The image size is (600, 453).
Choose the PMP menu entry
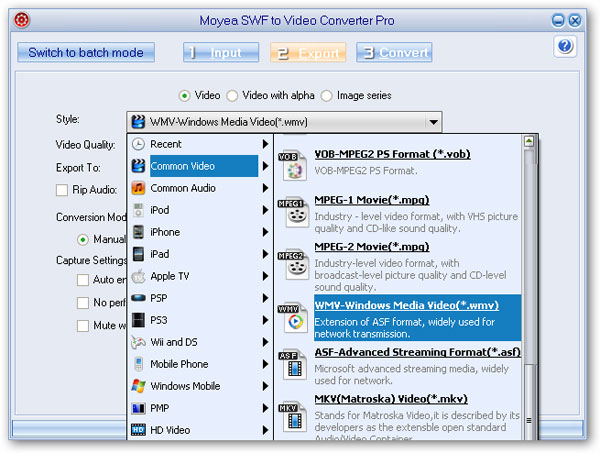[200, 408]
